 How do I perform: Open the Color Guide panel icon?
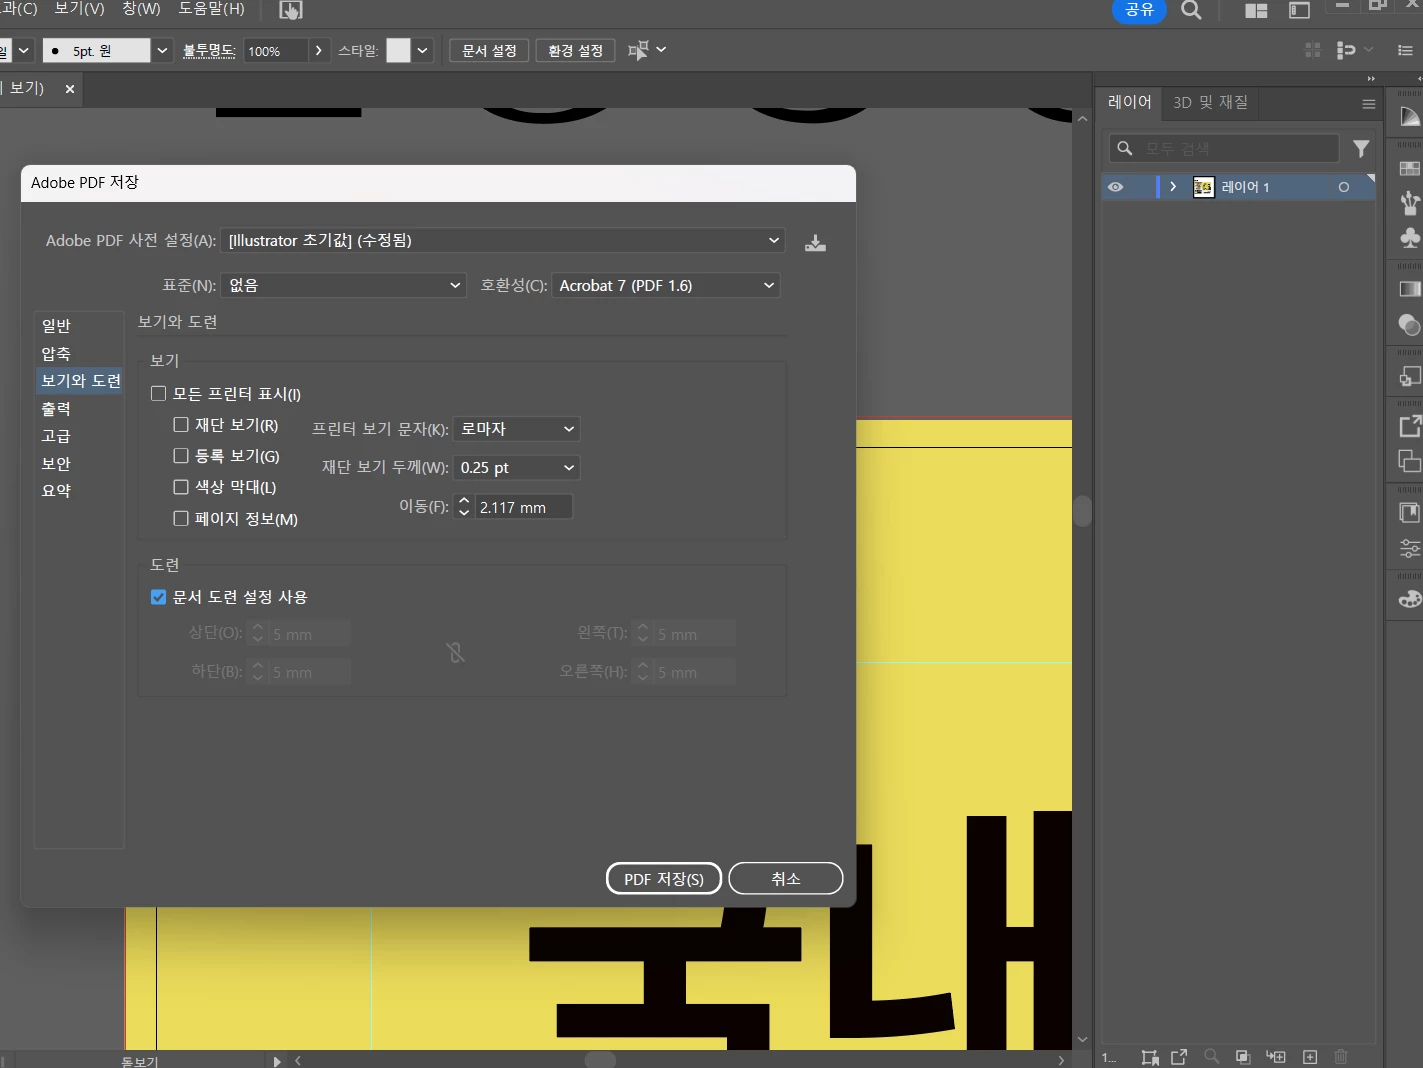pos(1410,117)
